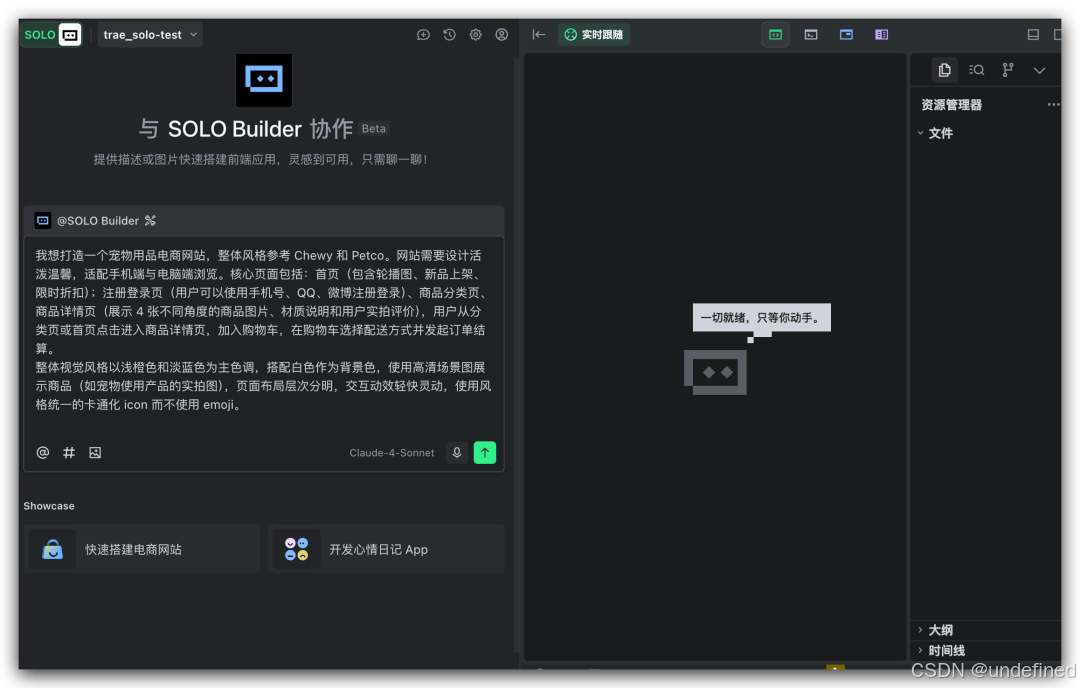Open the search icon in the resource panel
The height and width of the screenshot is (688, 1080).
click(976, 70)
